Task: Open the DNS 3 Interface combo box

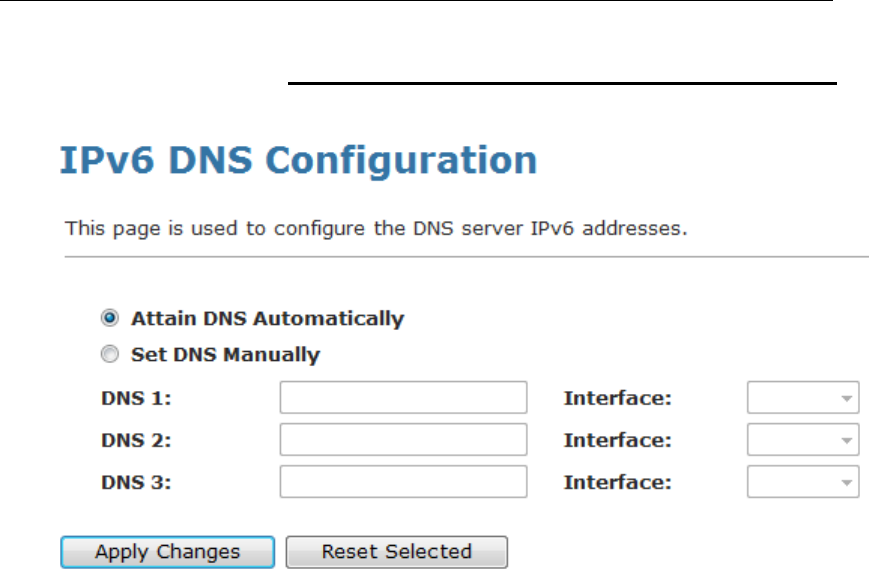Action: click(803, 482)
